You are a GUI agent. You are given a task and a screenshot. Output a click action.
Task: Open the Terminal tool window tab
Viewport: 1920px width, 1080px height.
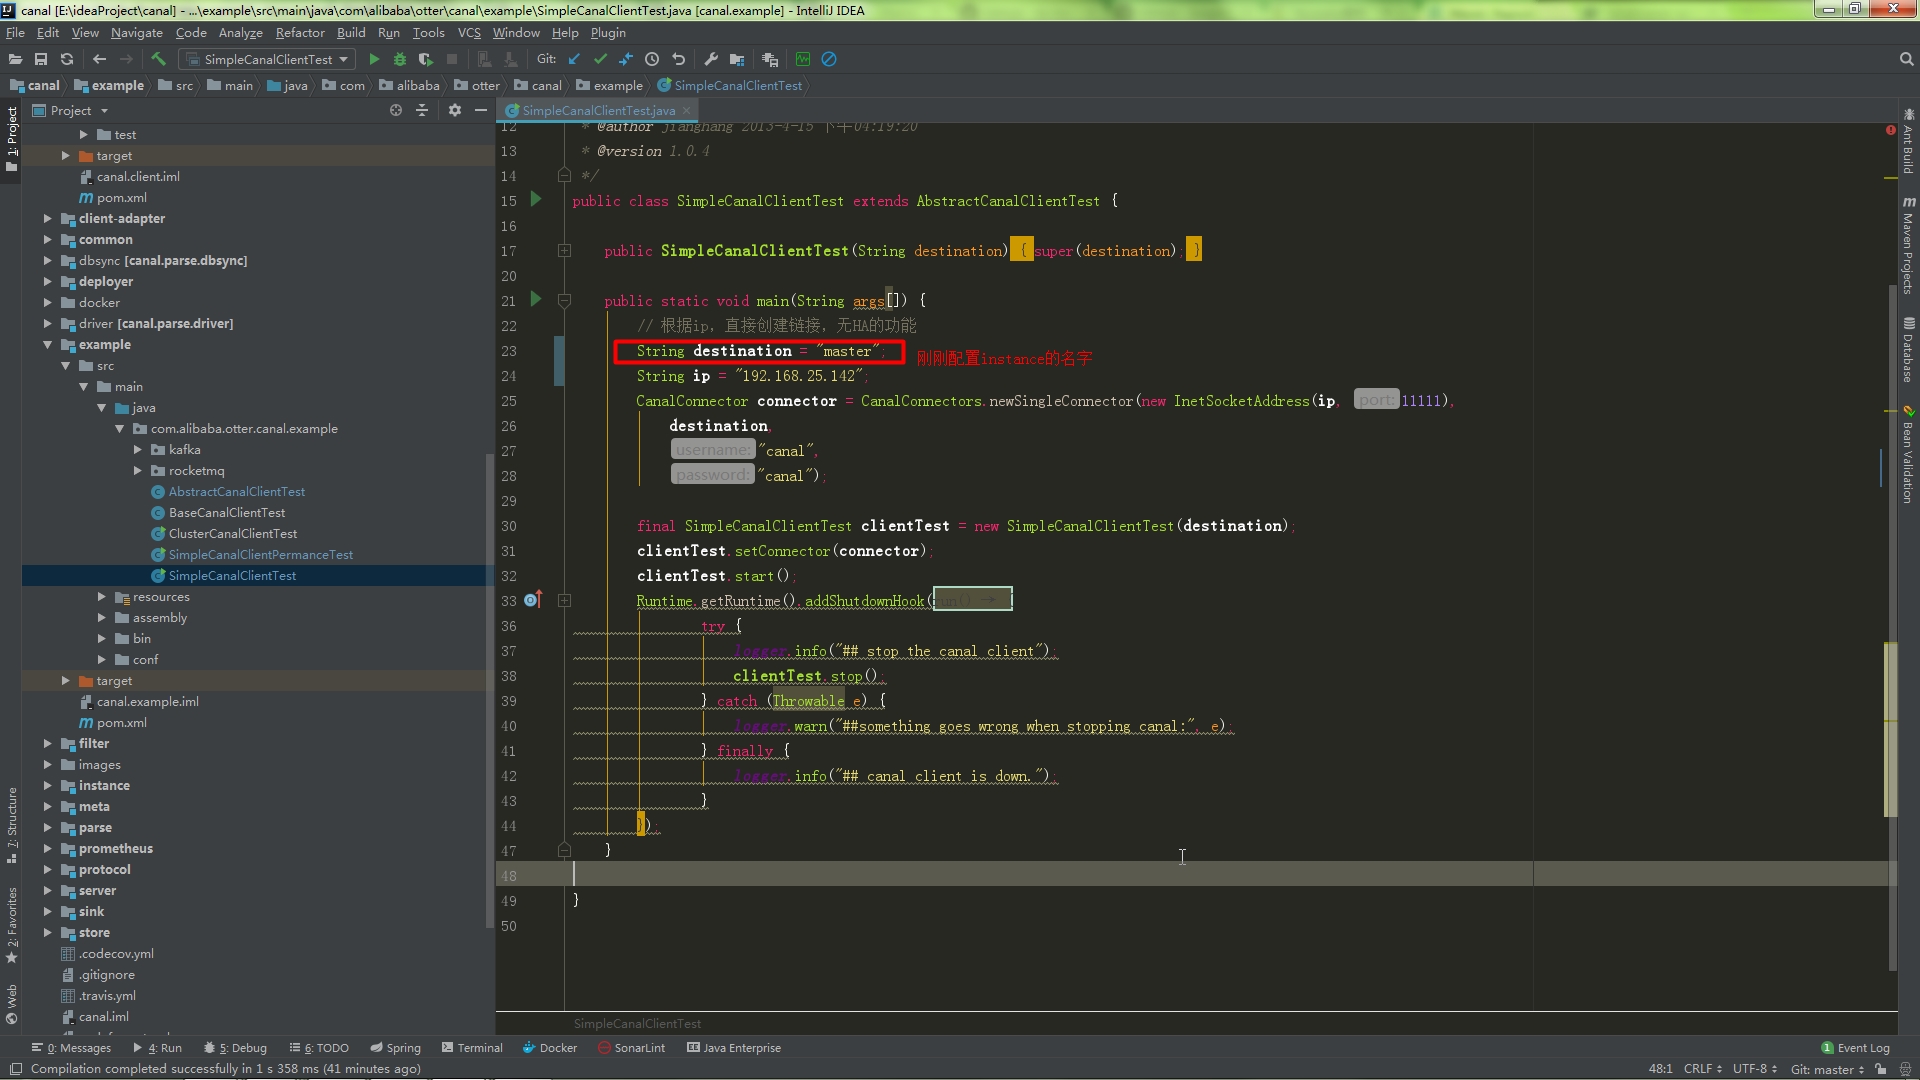point(472,1048)
